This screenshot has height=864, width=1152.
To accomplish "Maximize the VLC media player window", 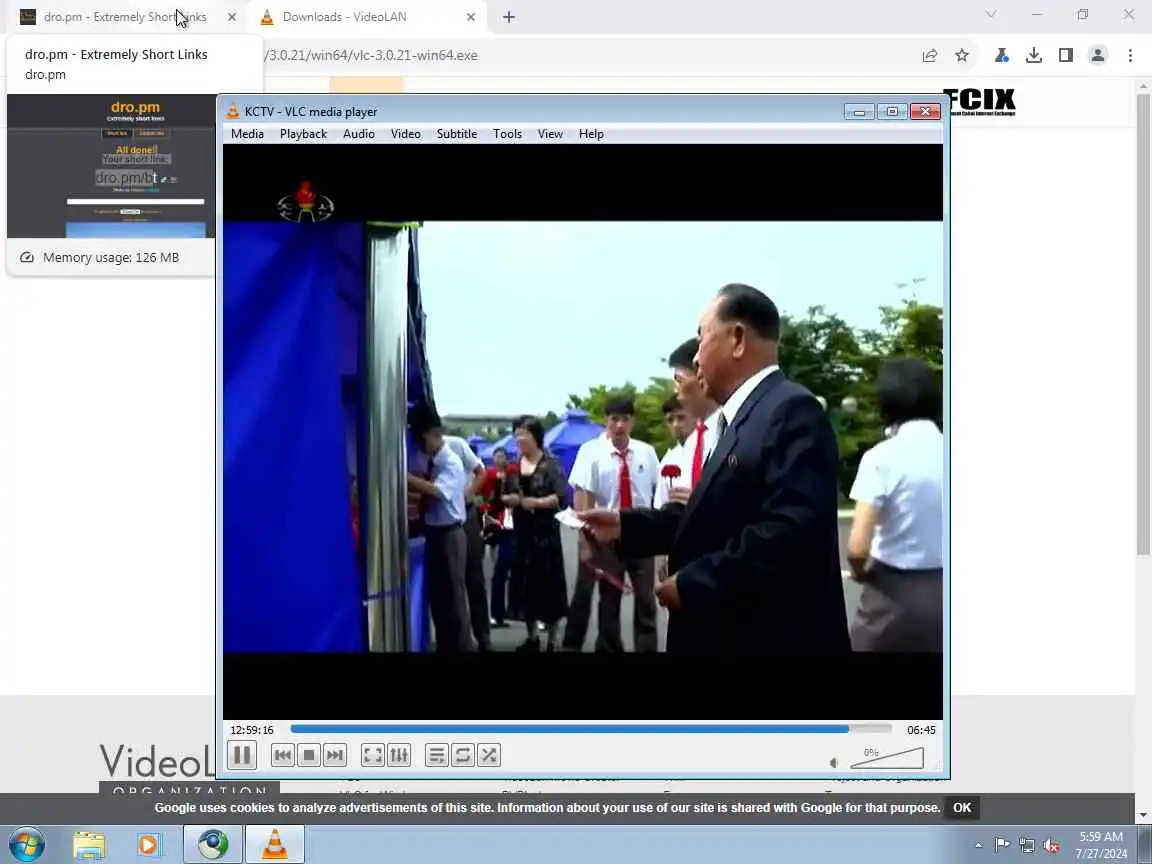I will pyautogui.click(x=892, y=112).
